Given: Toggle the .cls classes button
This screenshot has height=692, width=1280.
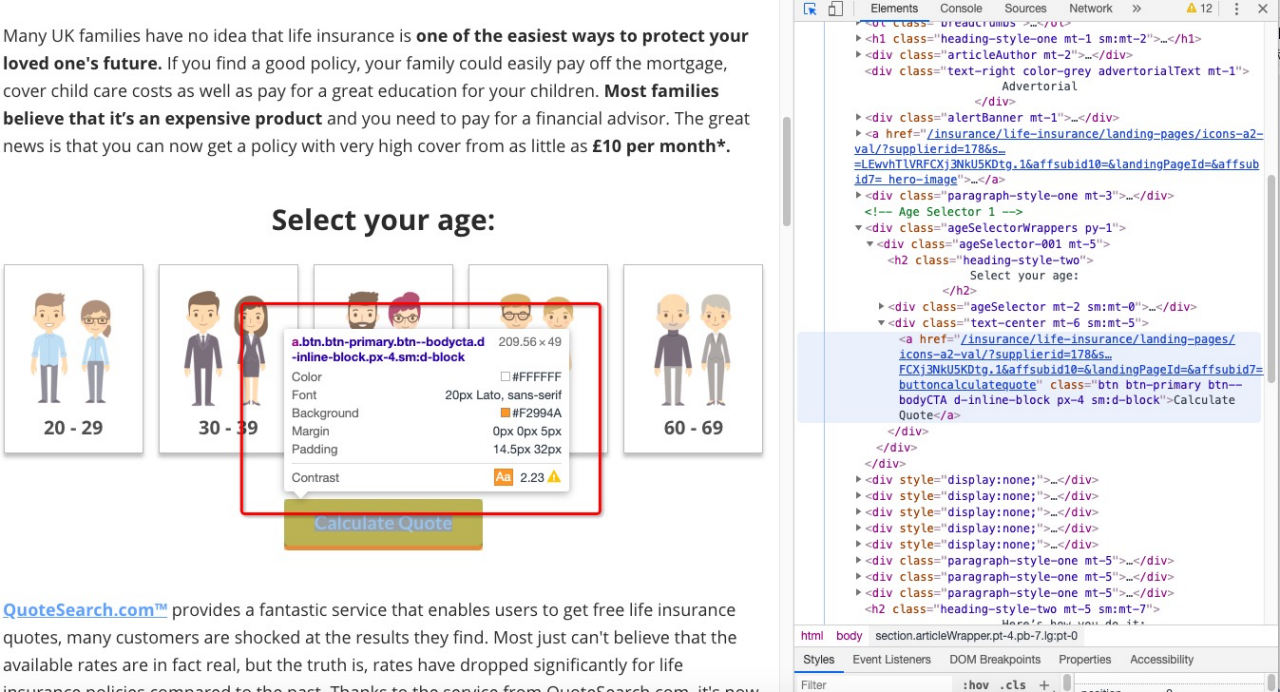Looking at the screenshot, I should 1013,685.
